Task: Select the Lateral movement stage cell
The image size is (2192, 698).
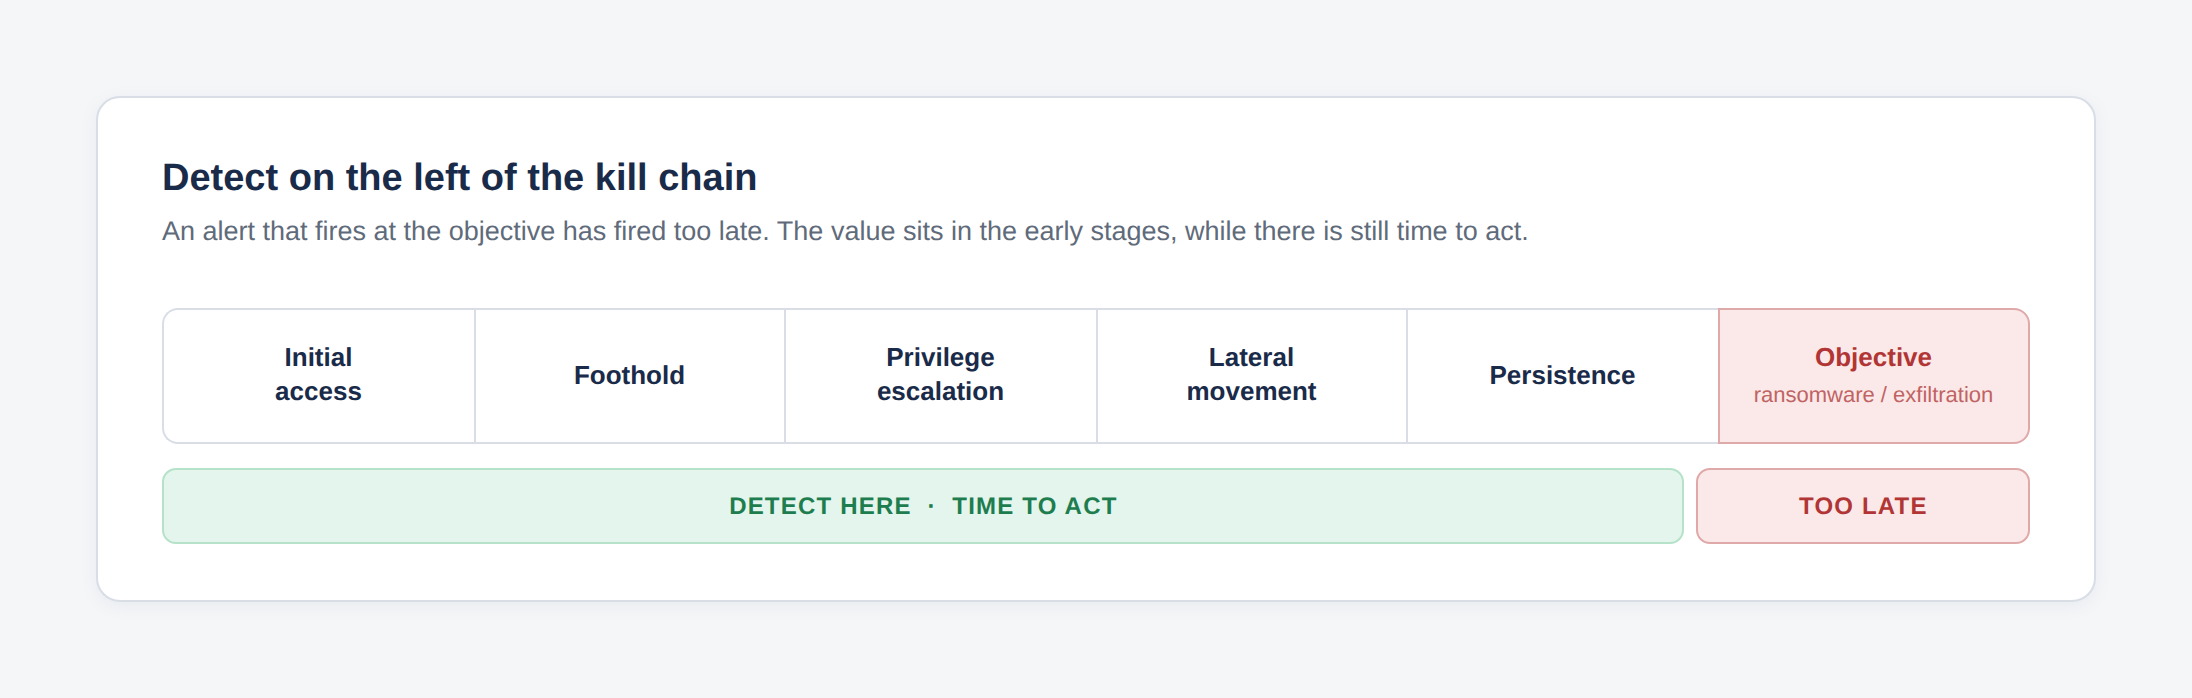Action: click(1252, 376)
